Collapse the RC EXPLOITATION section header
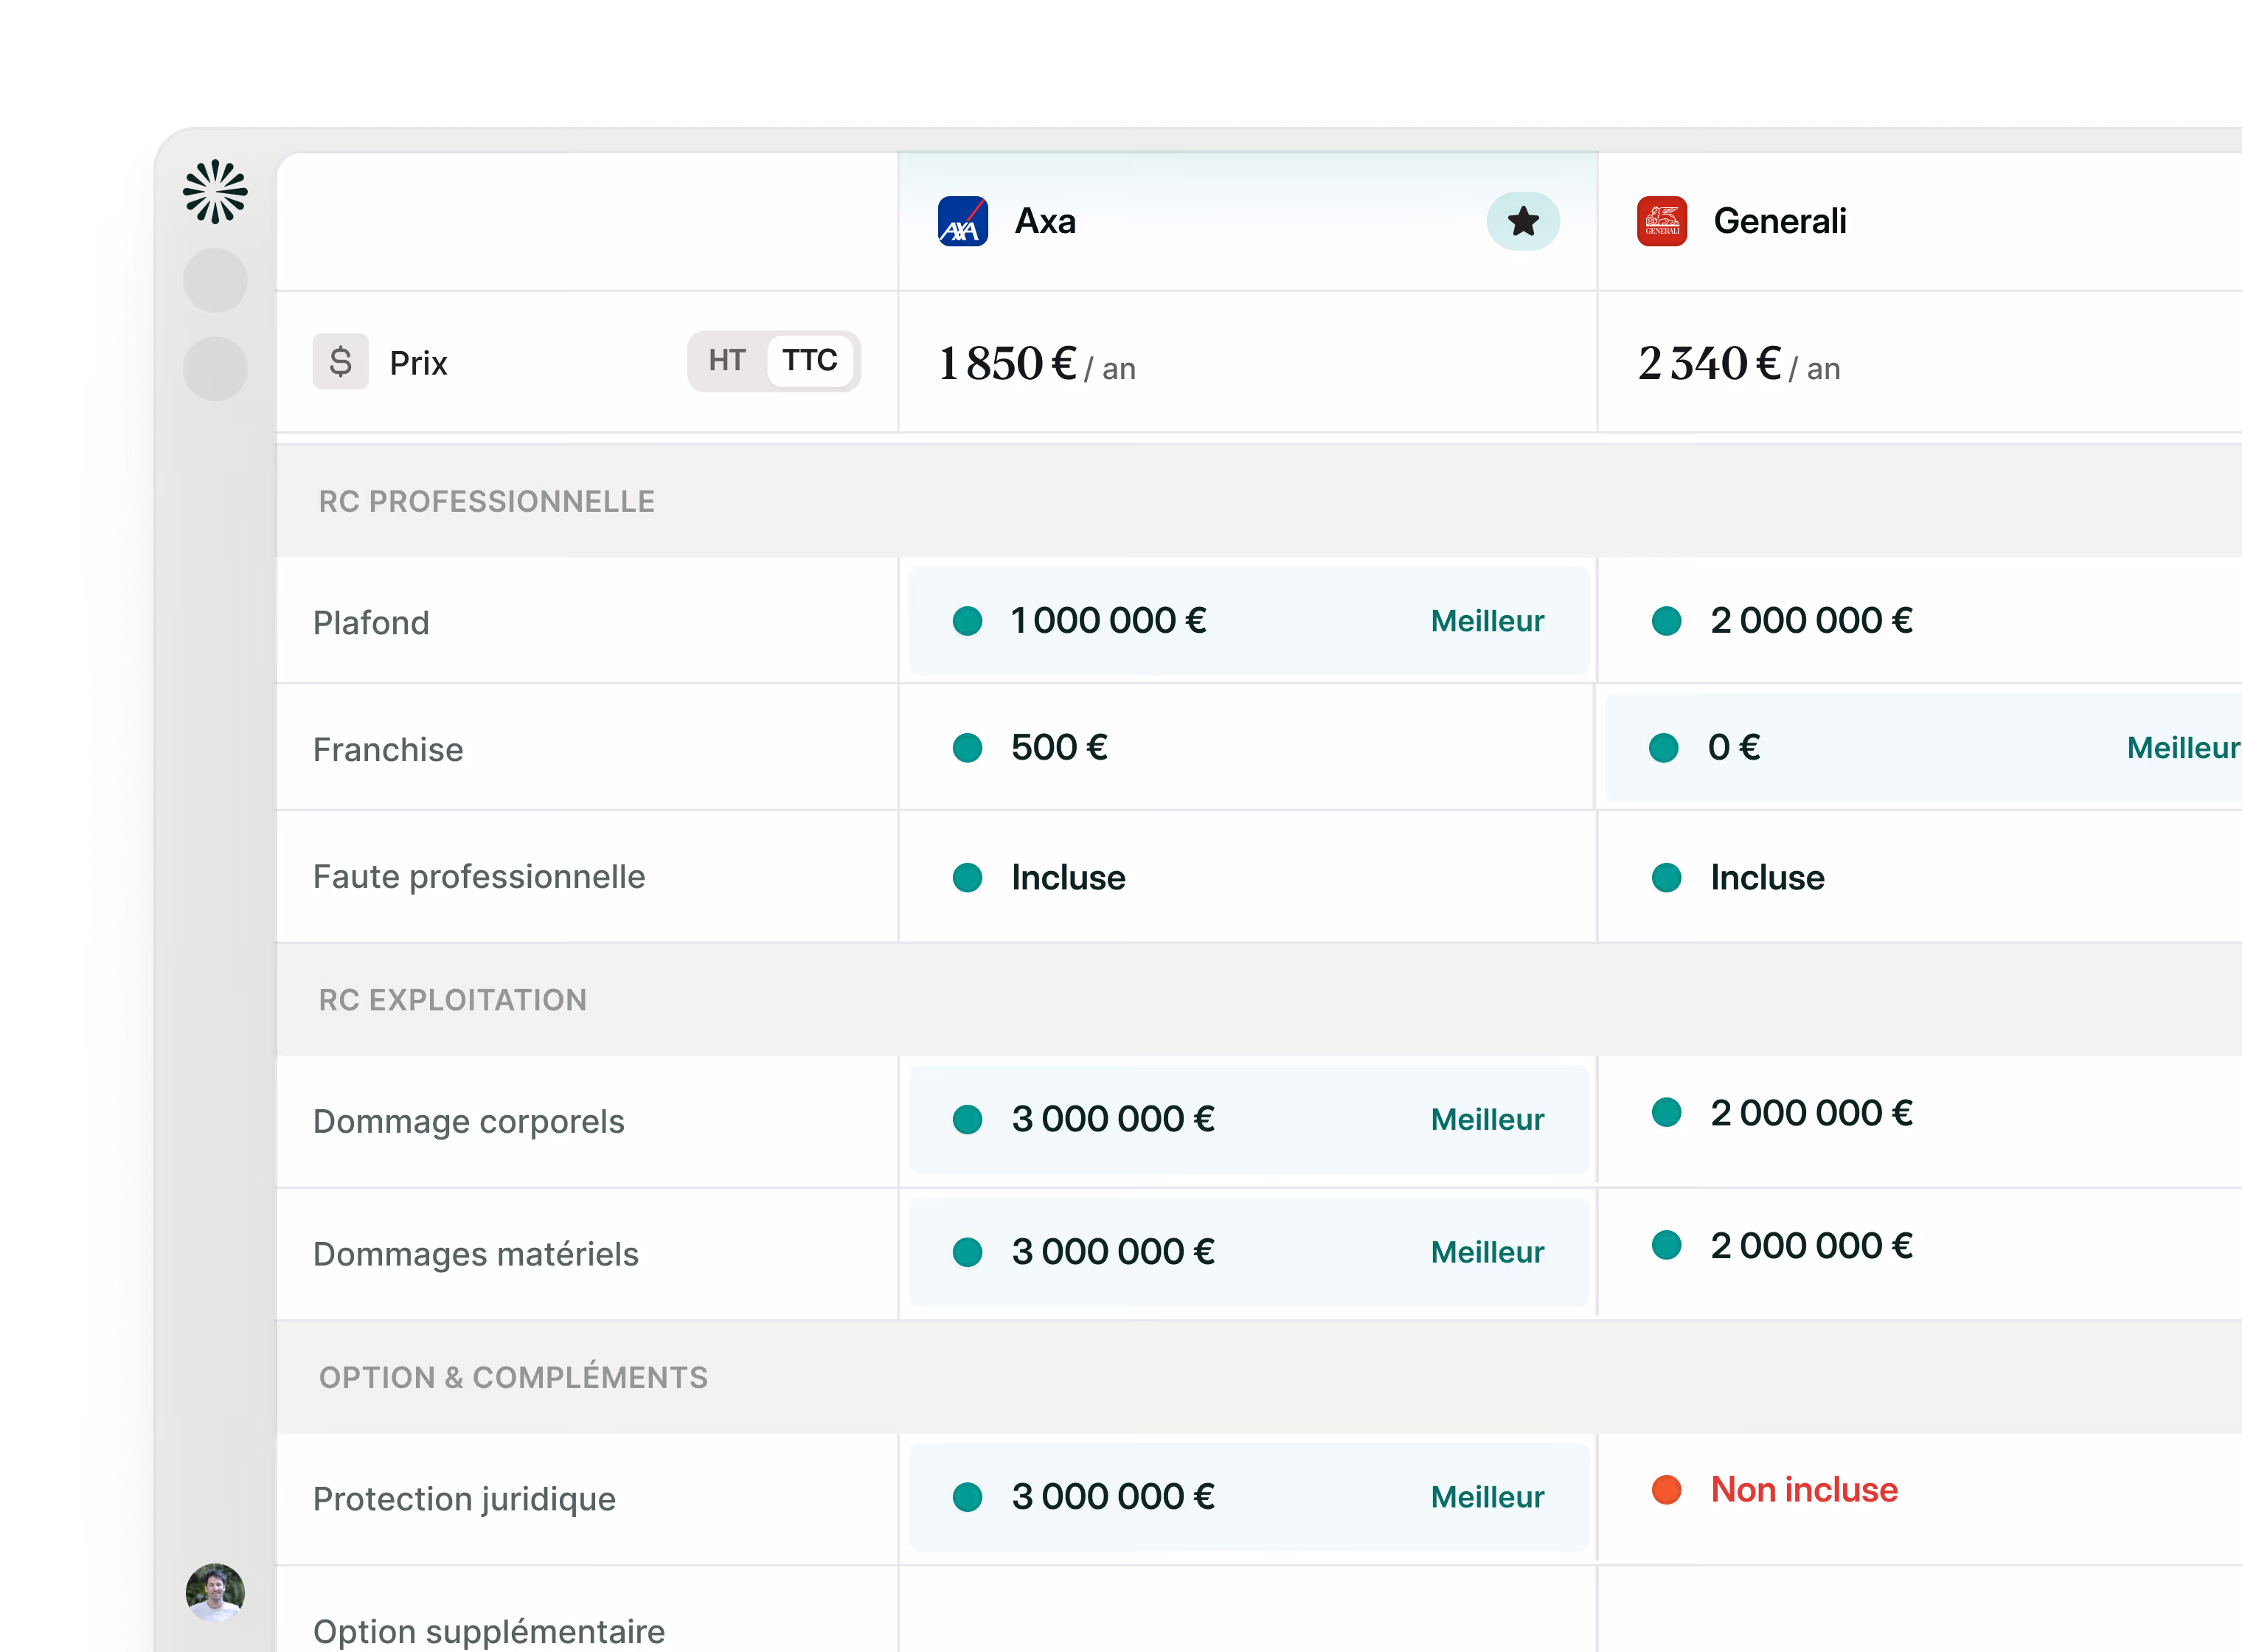 pyautogui.click(x=452, y=999)
